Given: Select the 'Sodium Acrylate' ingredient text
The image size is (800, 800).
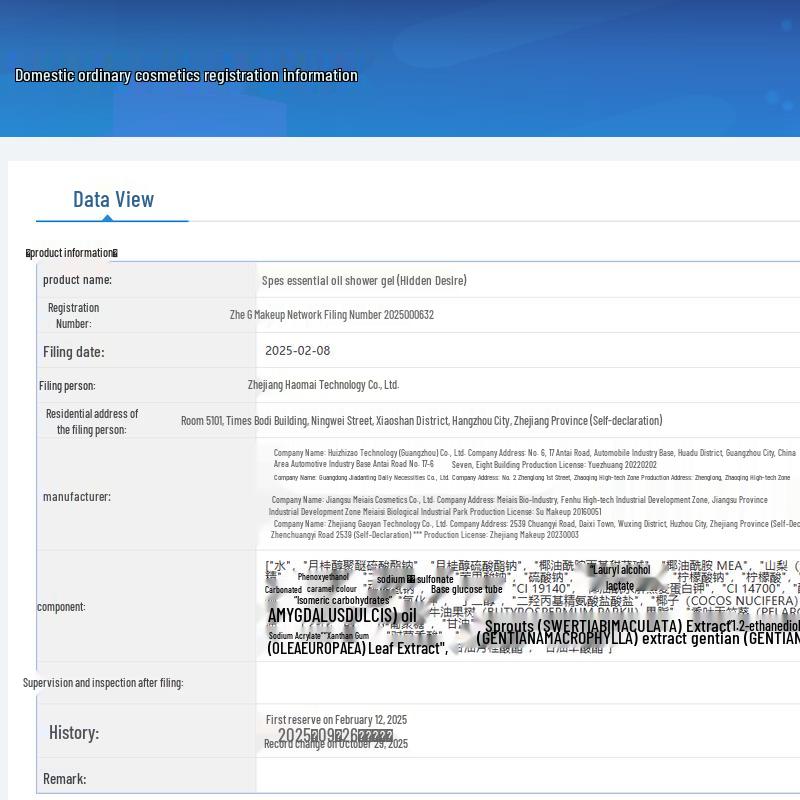Looking at the screenshot, I should [294, 636].
